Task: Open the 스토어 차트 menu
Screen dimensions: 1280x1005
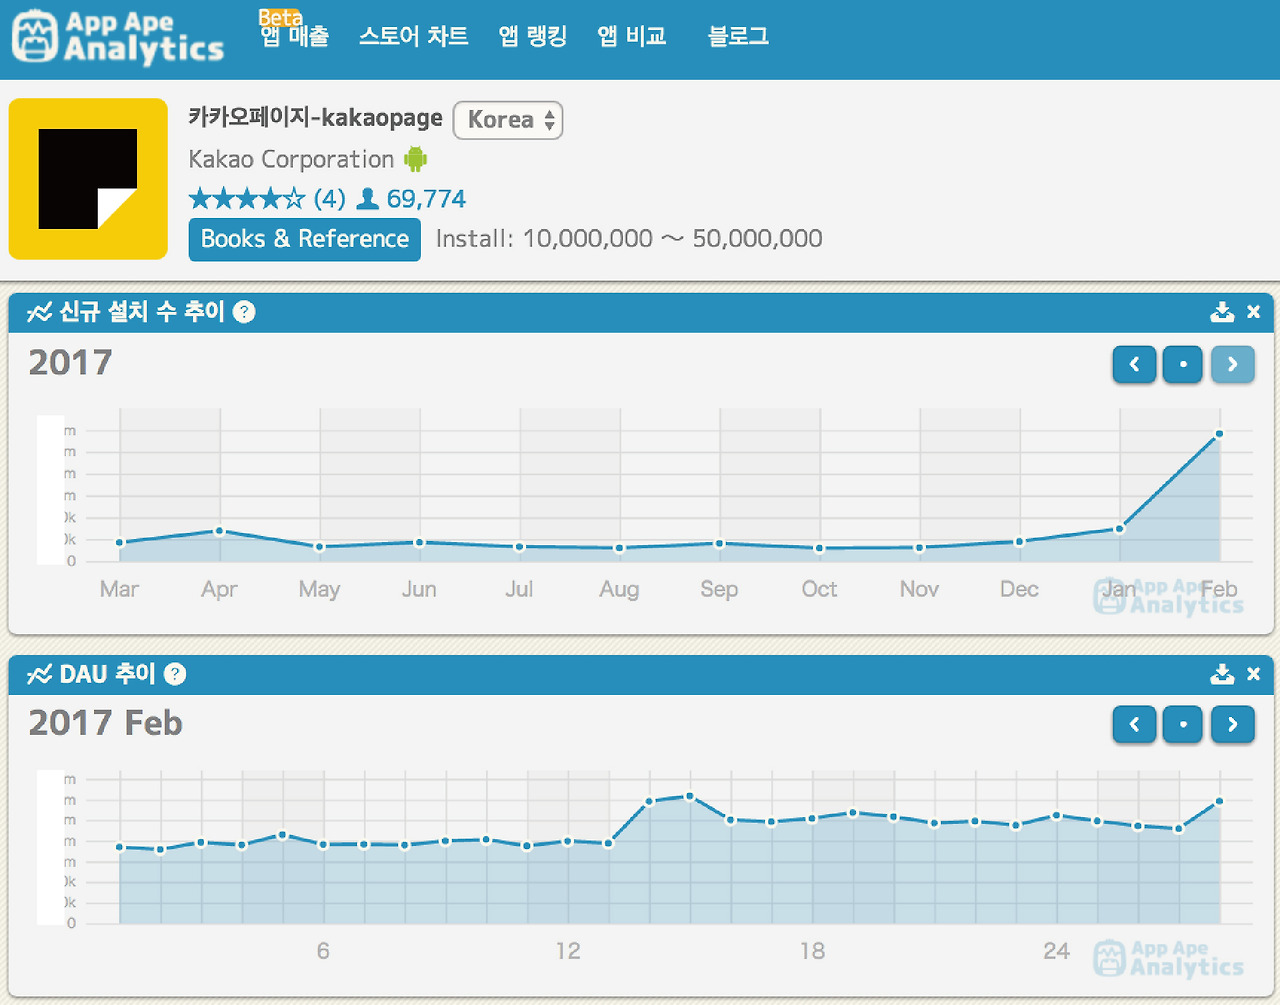Action: [413, 36]
